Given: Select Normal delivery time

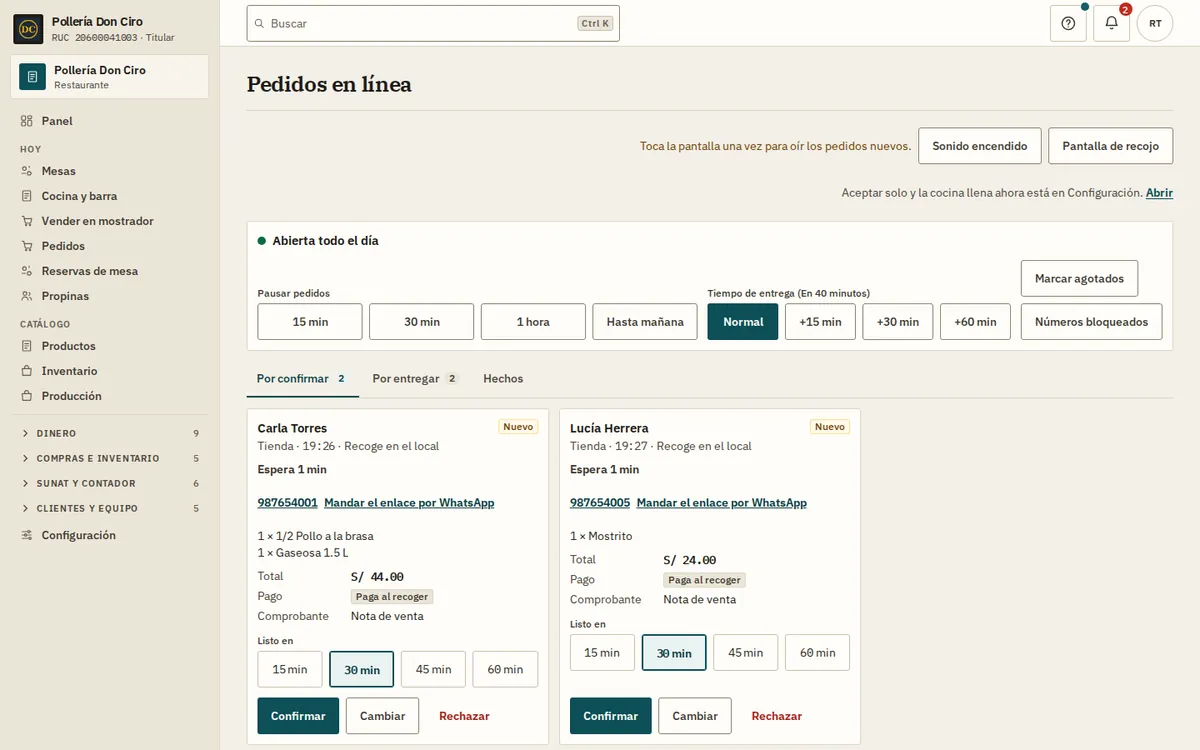Looking at the screenshot, I should (743, 322).
